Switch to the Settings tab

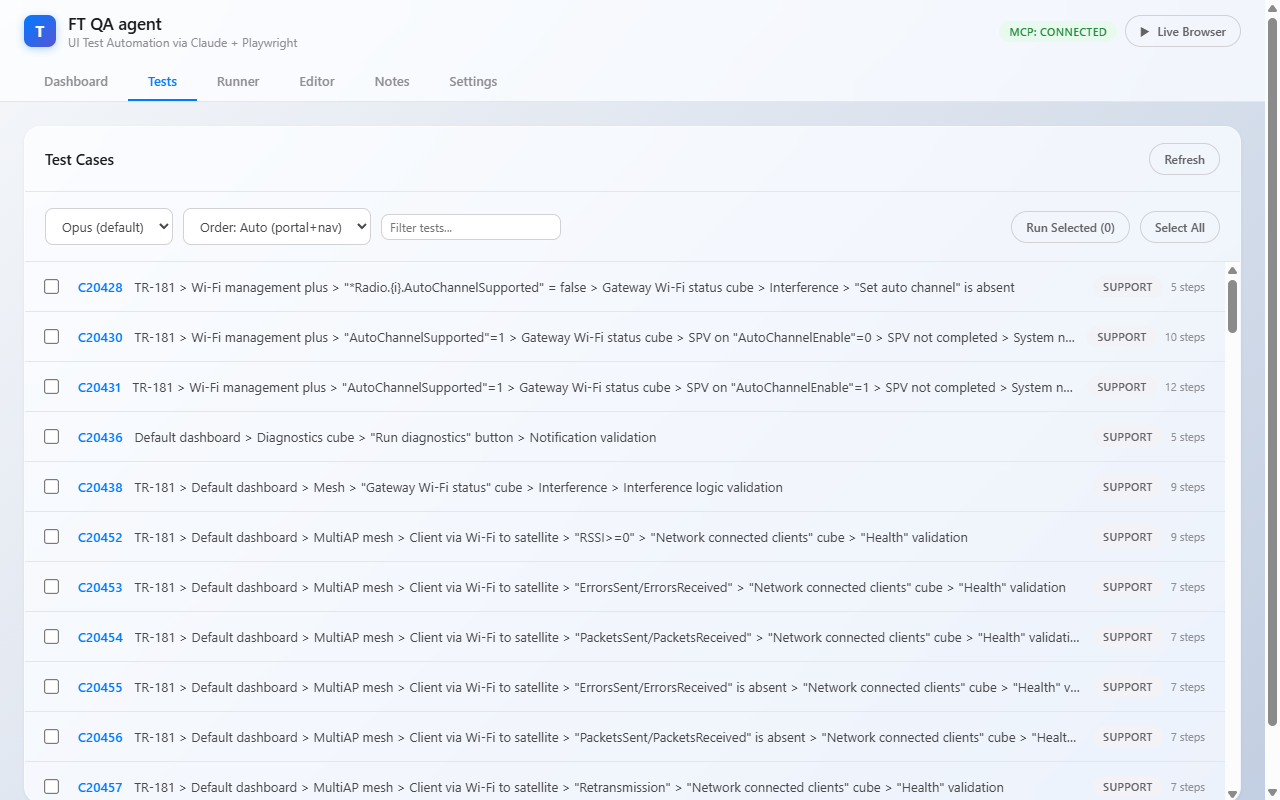click(473, 82)
